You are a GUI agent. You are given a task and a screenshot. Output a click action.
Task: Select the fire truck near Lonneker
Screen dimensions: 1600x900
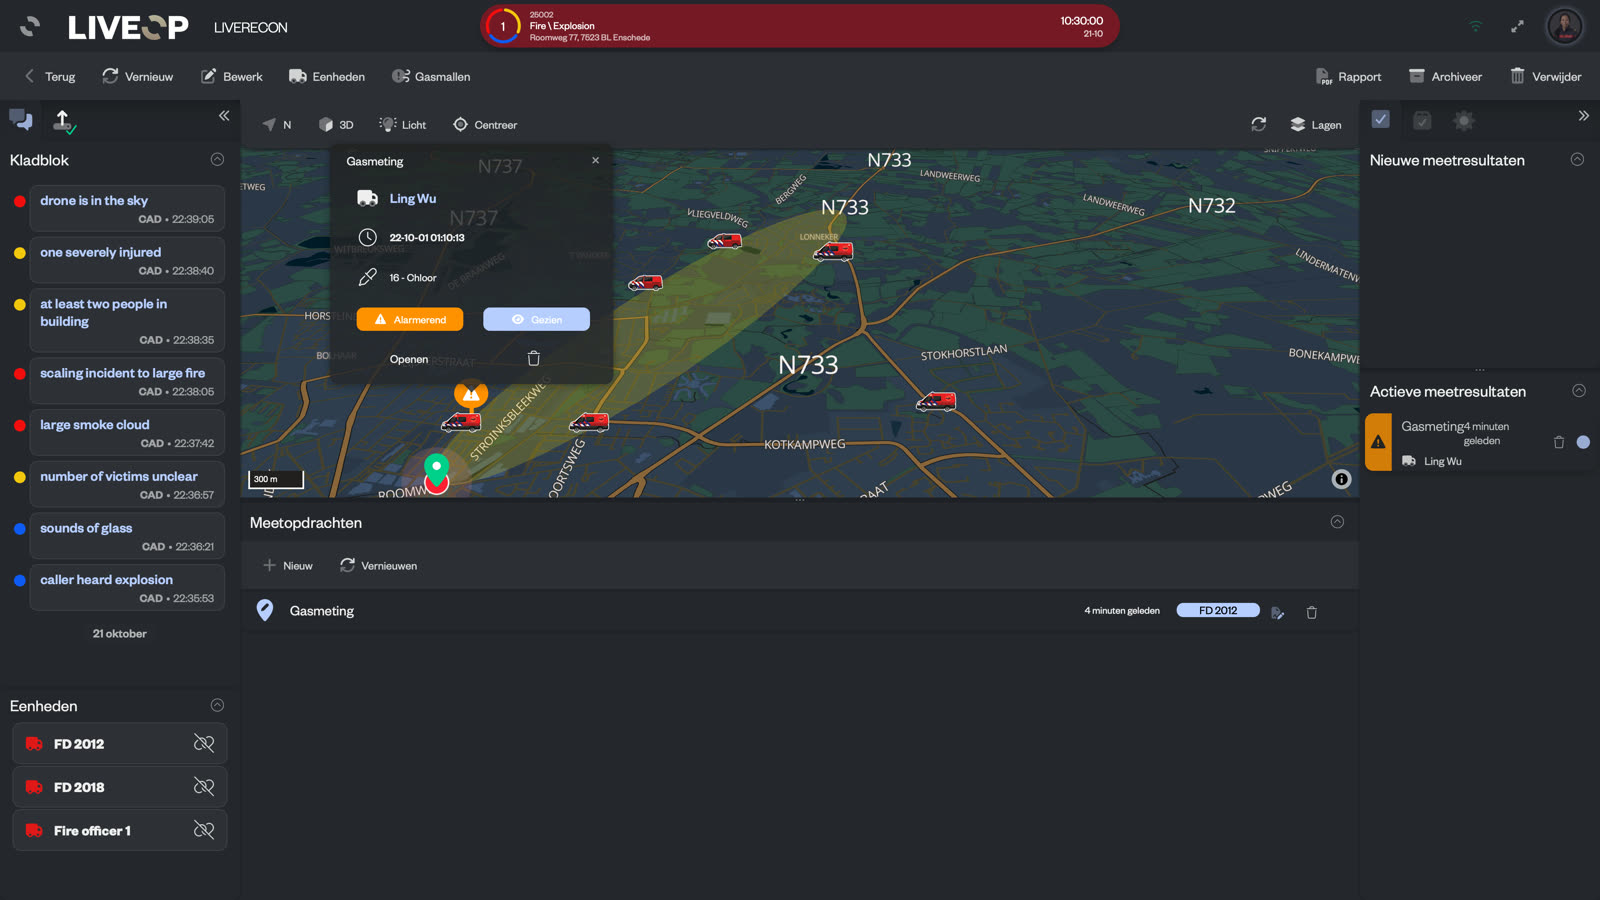point(833,252)
